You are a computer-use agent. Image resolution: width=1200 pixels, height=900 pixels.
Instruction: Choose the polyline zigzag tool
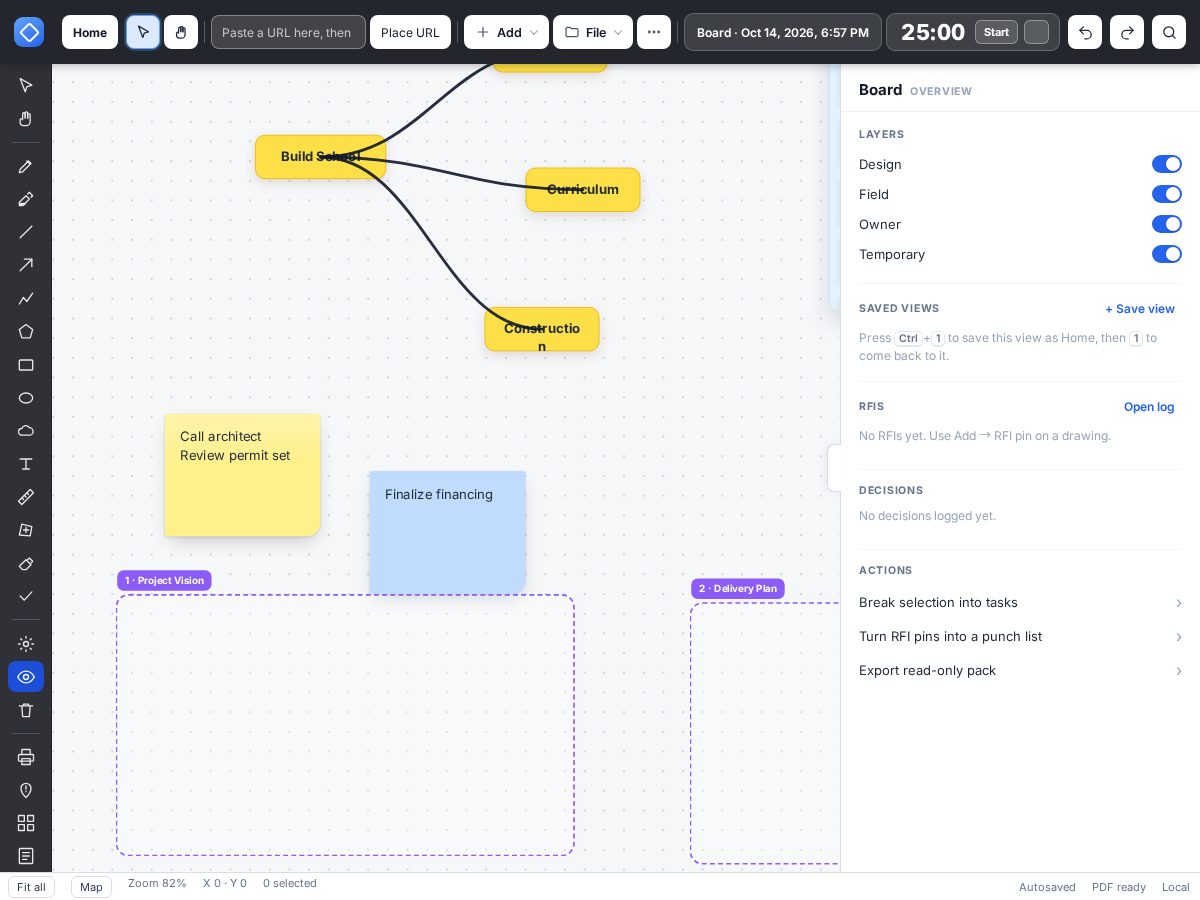26,298
